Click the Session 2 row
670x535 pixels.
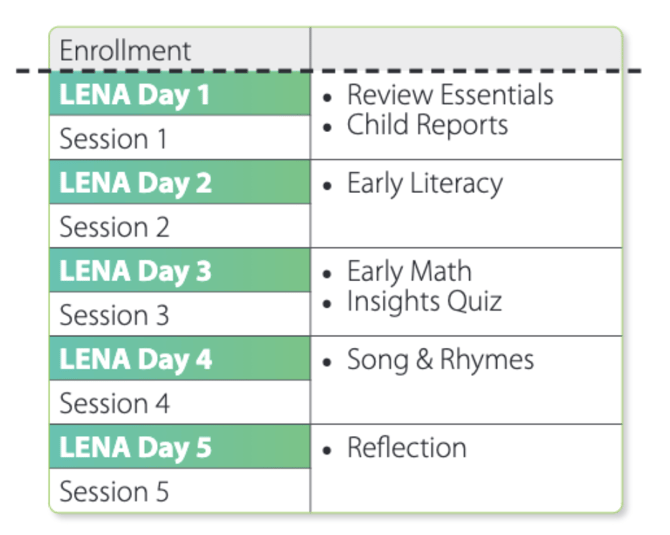[x=114, y=227]
